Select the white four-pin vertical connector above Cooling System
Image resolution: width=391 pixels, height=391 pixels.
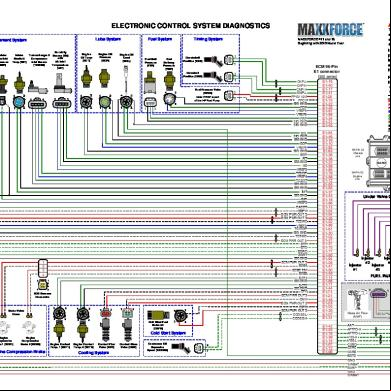(x=43, y=269)
